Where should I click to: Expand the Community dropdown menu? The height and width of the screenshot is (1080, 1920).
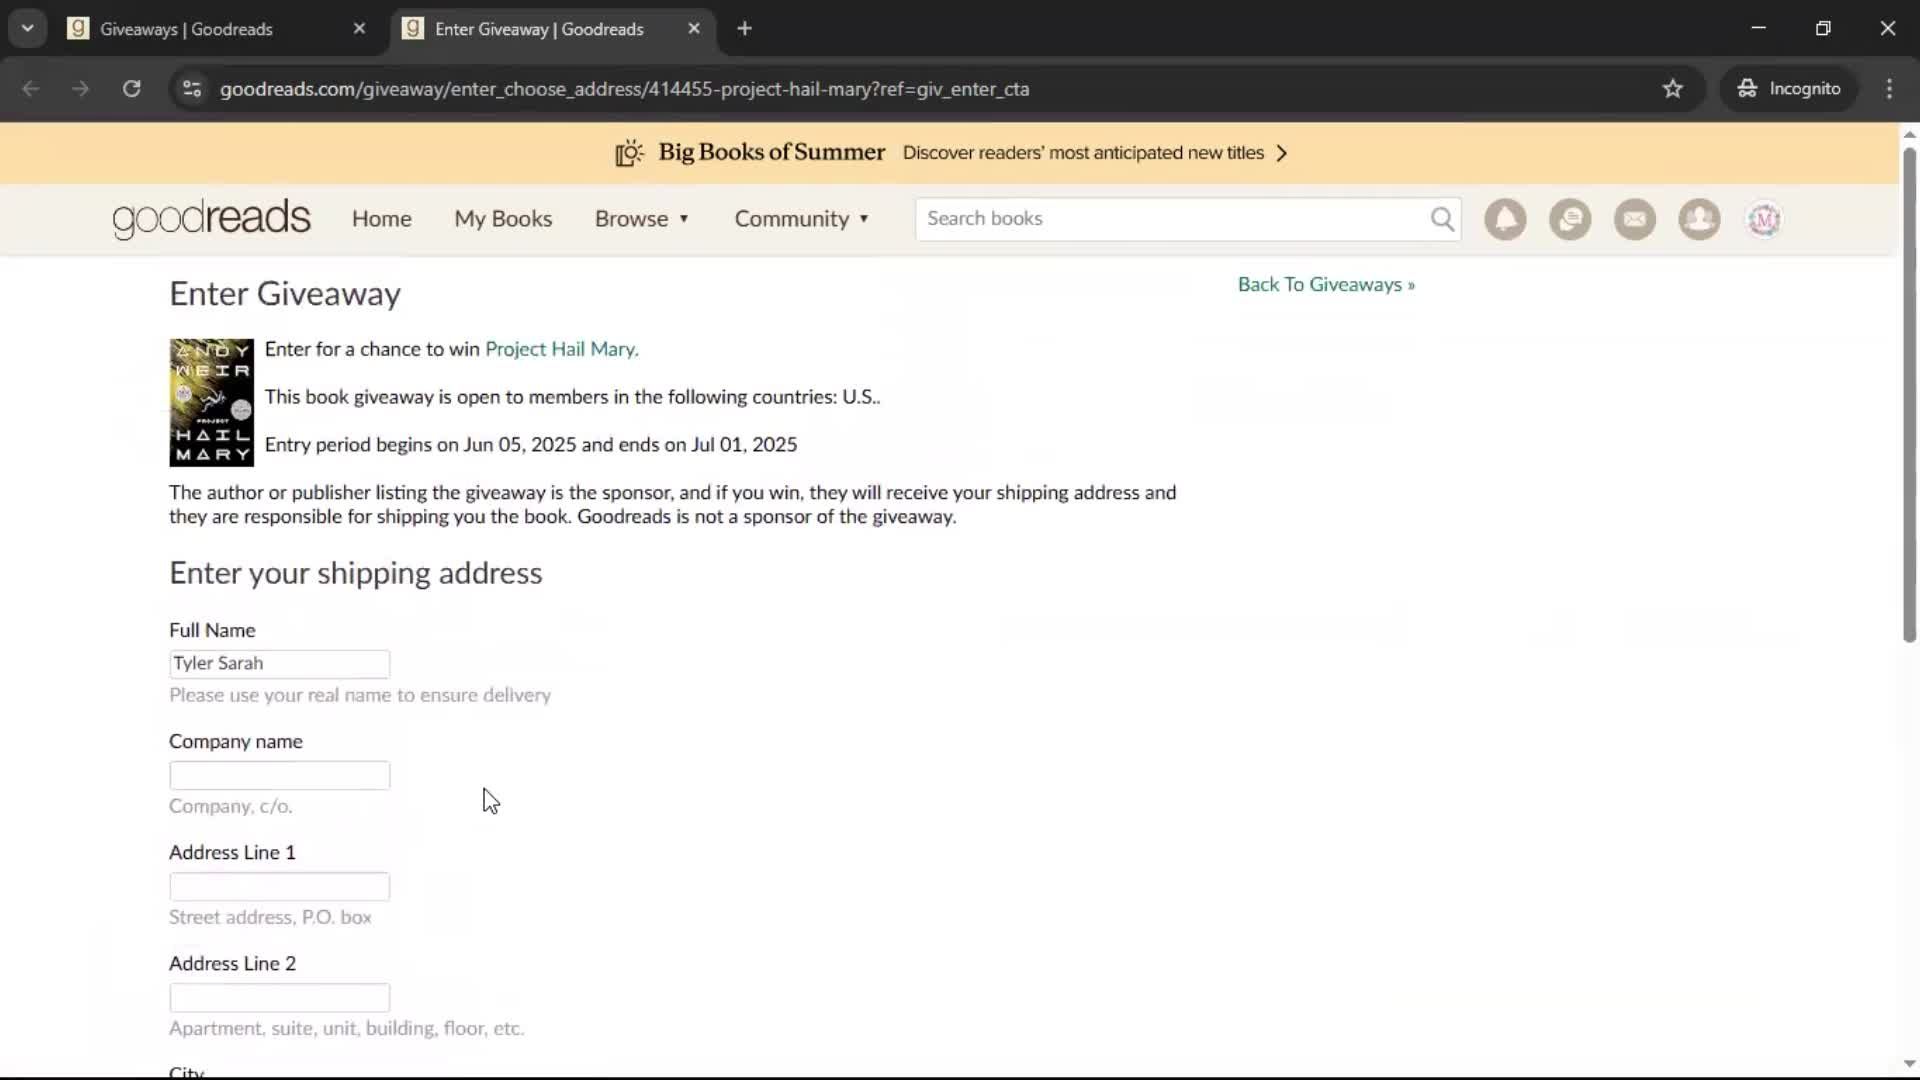click(802, 219)
